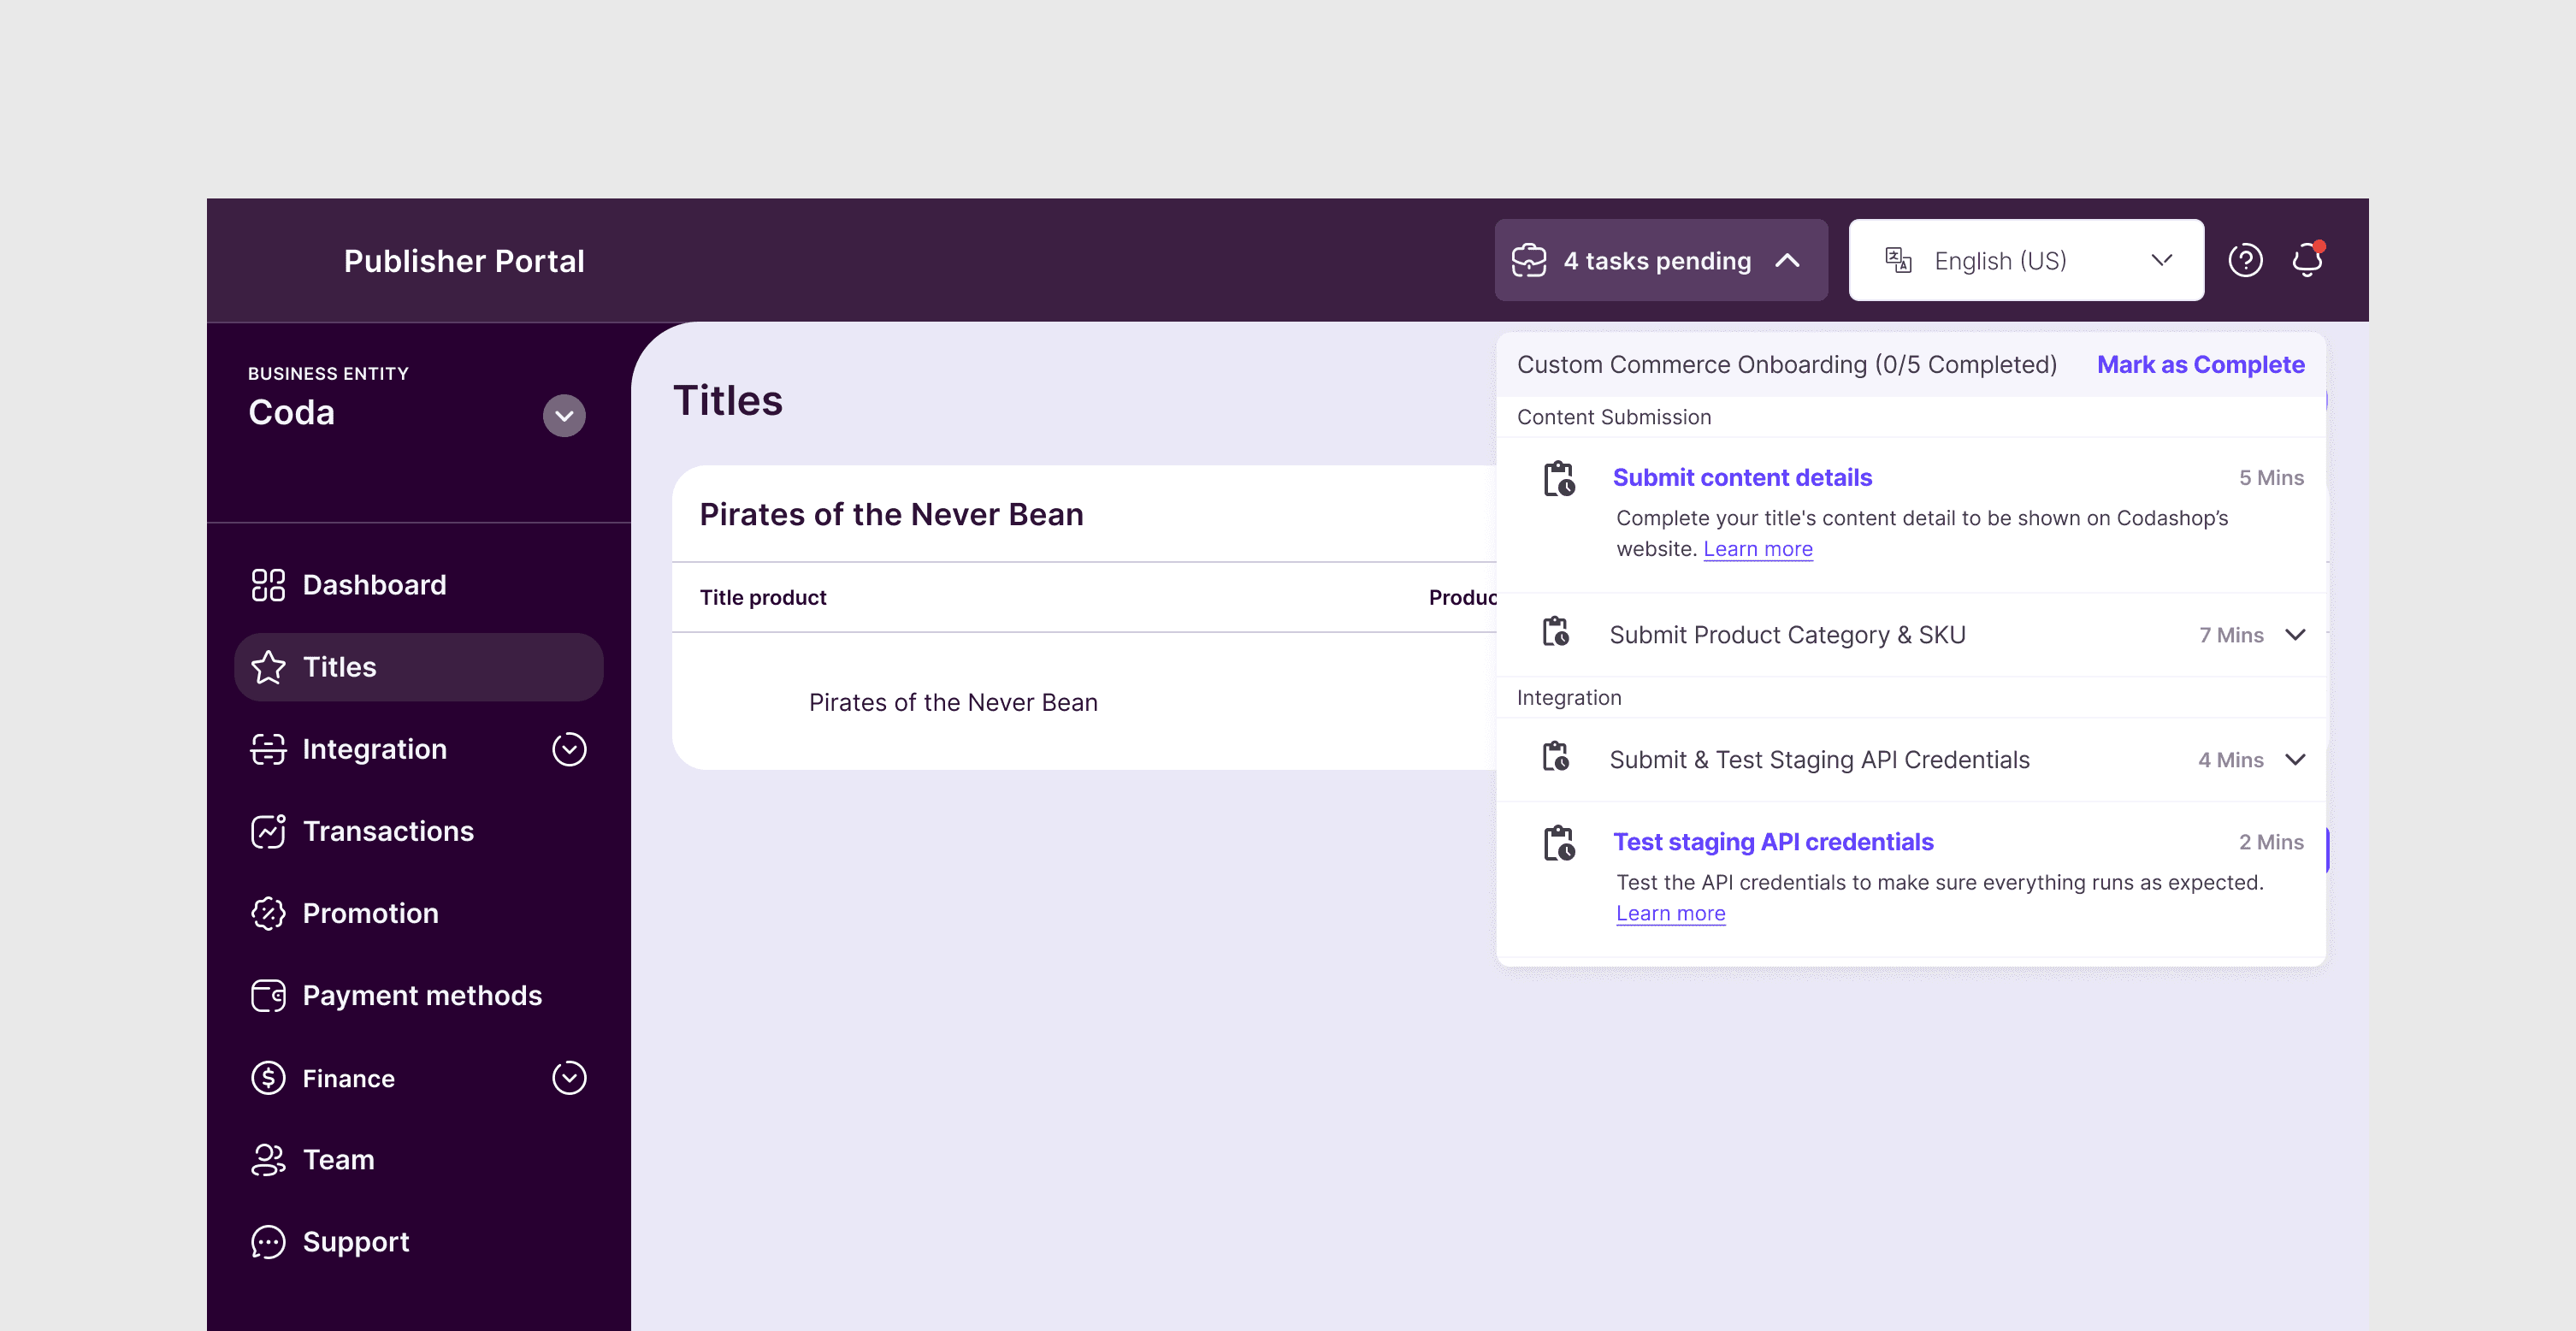Click the Team people icon
Viewport: 2576px width, 1331px height.
click(x=268, y=1160)
